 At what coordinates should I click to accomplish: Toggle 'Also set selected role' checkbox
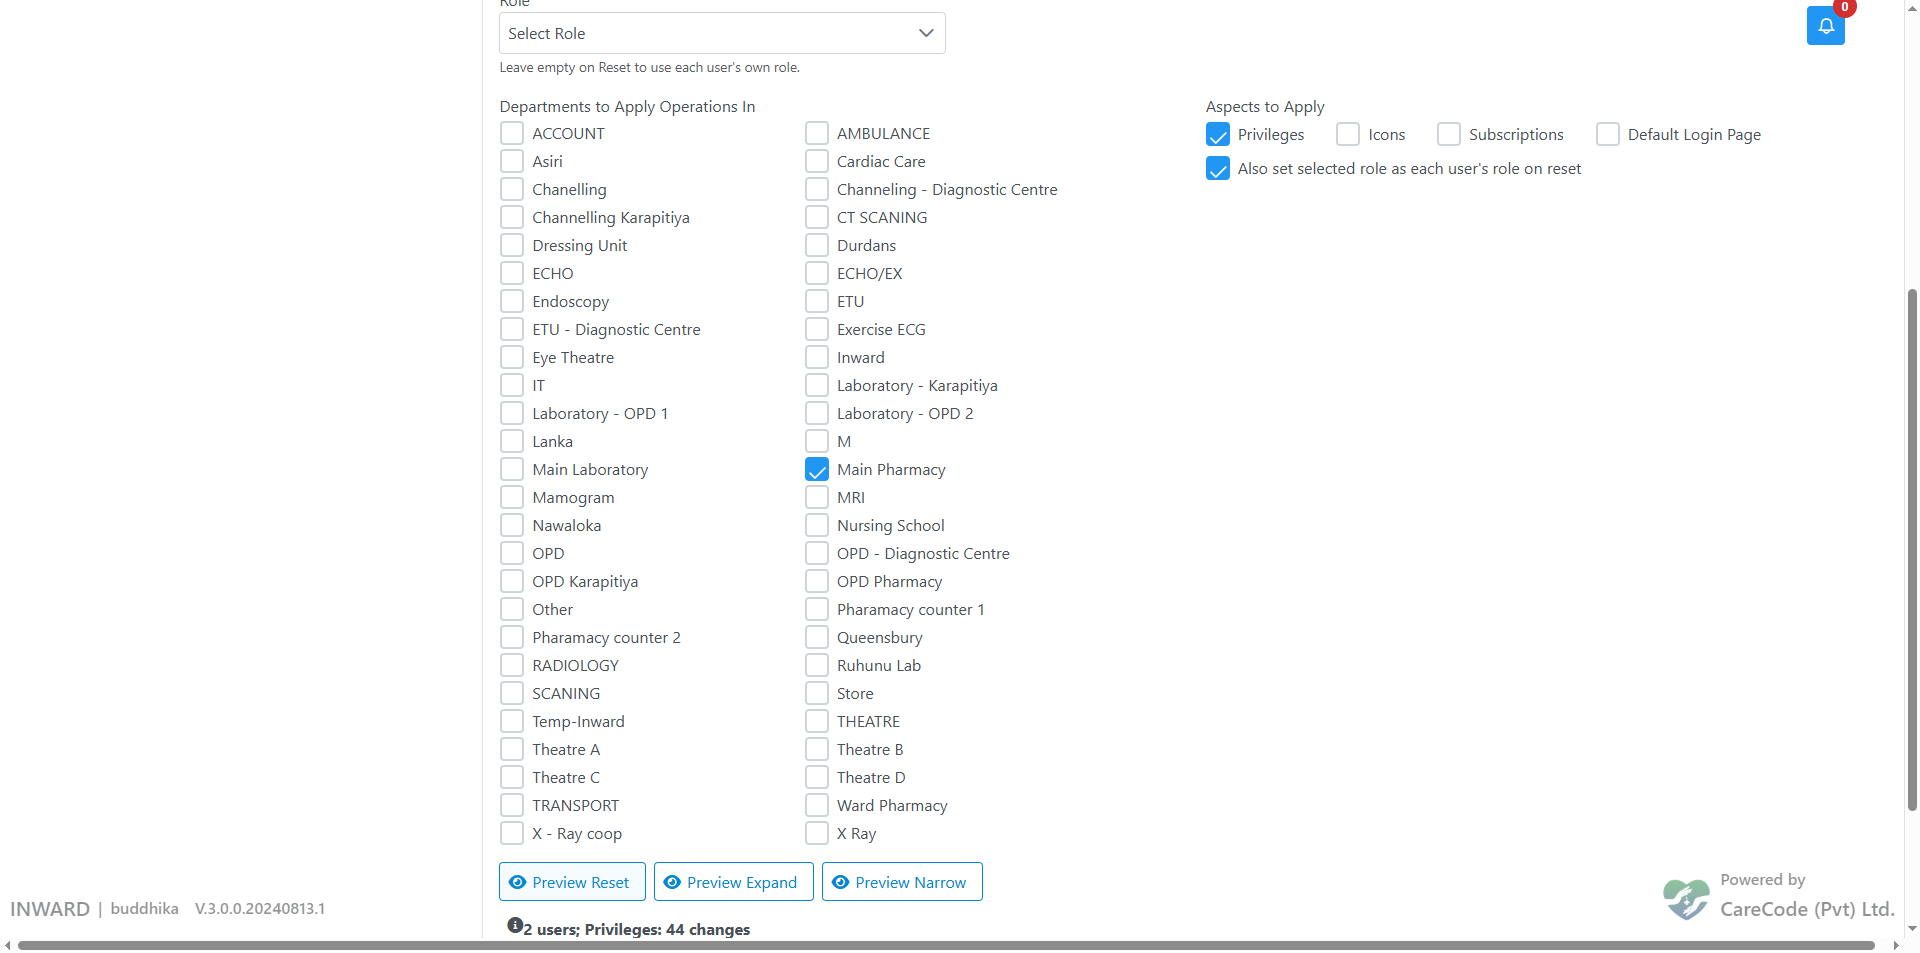pyautogui.click(x=1217, y=168)
